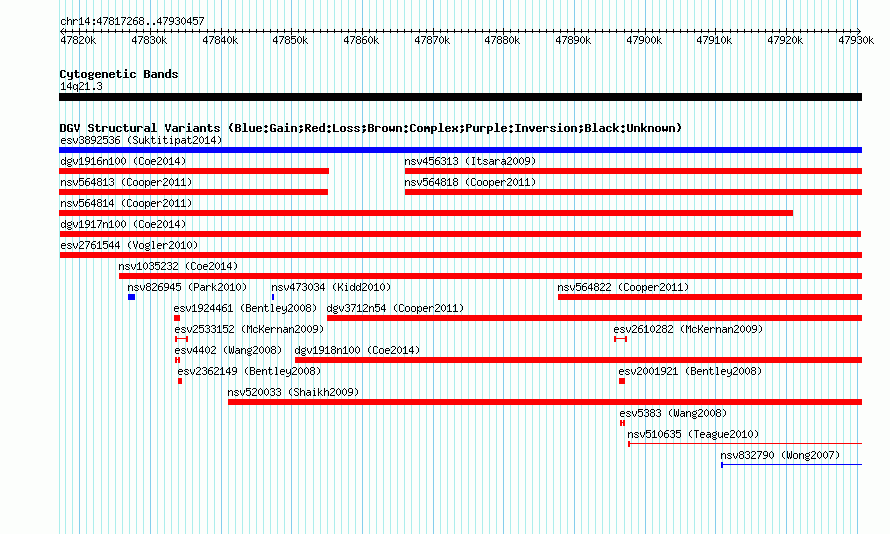The image size is (890, 534).
Task: Select esv2761544 (Vogler2010) label
Action: [x=129, y=245]
